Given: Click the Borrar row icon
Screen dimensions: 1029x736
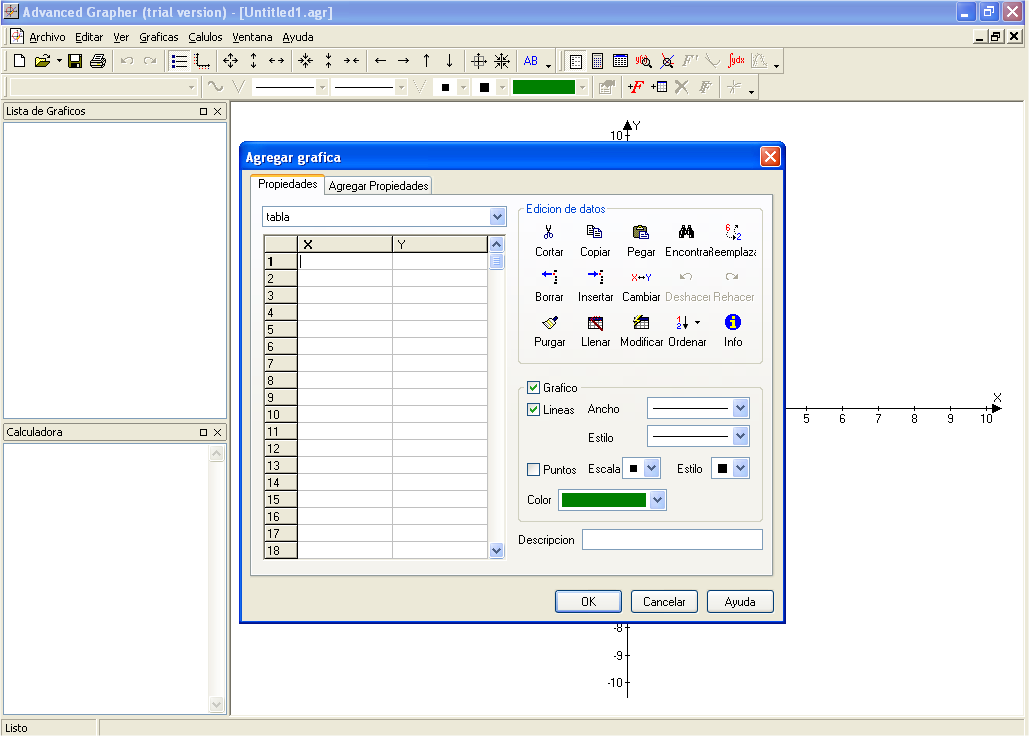Looking at the screenshot, I should pos(549,277).
